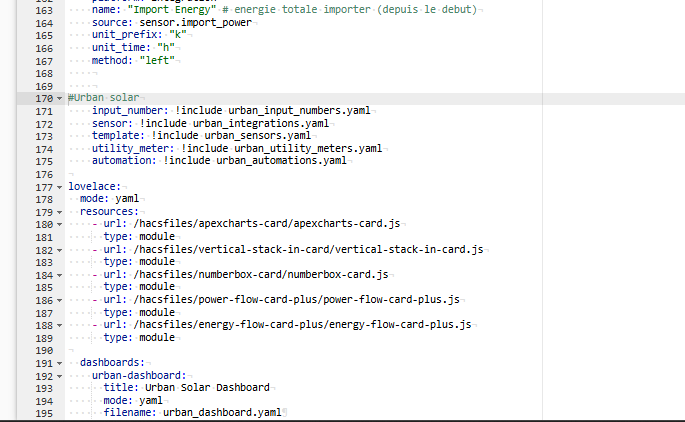Collapse the lovelace fold arrow at line 177
Screen dimensions: 685x422
59,187
